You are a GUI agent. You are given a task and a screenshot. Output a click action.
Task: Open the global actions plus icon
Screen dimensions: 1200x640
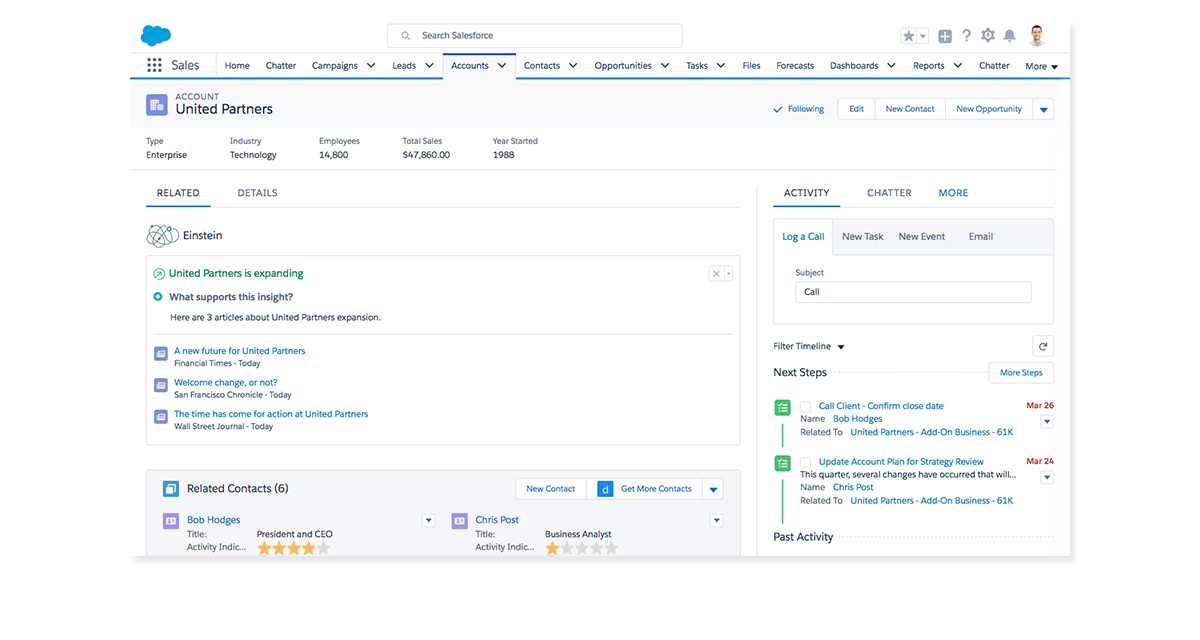click(945, 36)
